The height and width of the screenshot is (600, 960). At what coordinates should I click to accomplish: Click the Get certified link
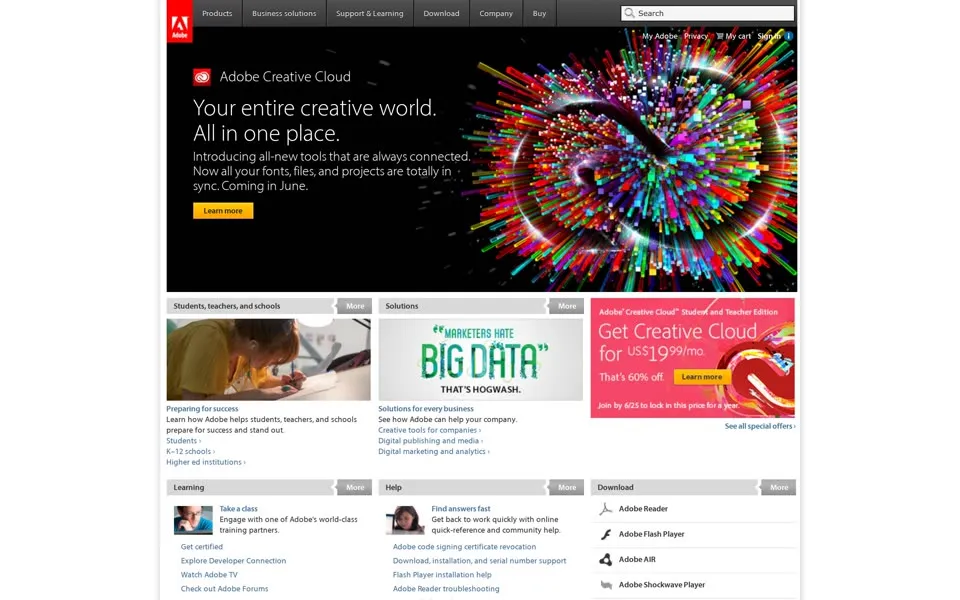pos(201,547)
